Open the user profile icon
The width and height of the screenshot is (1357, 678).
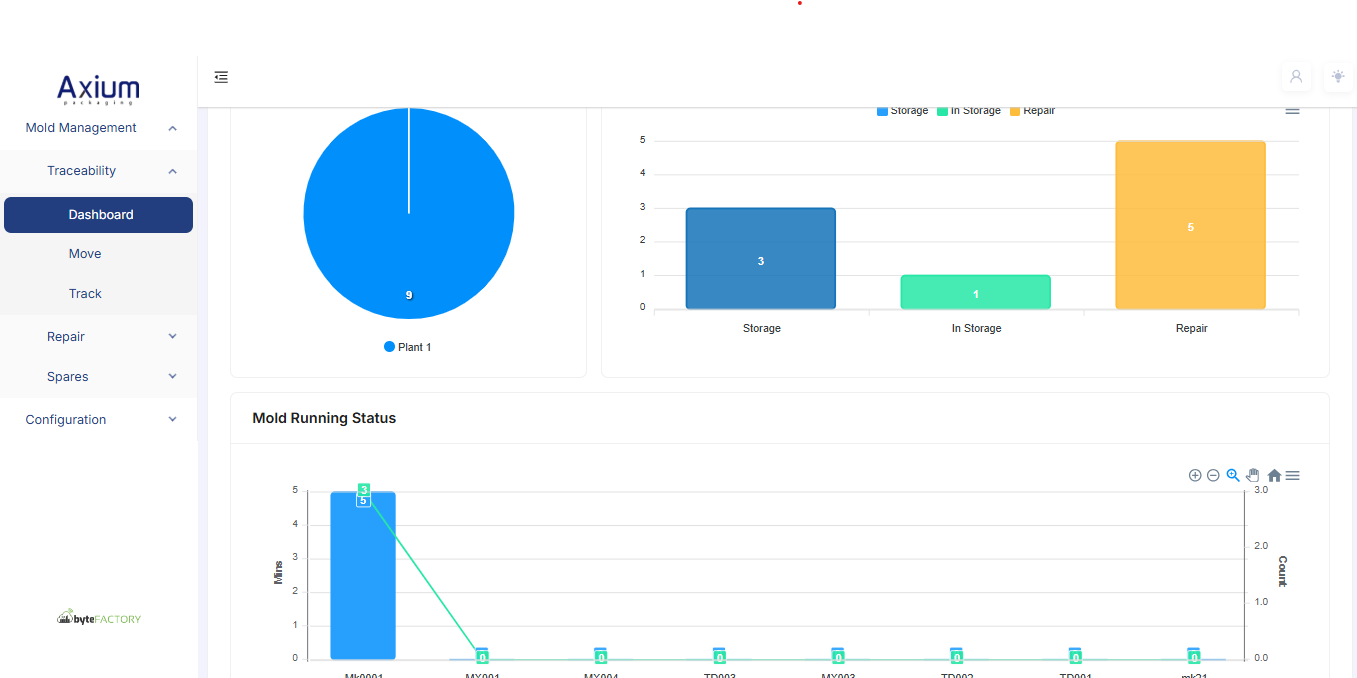pyautogui.click(x=1296, y=77)
